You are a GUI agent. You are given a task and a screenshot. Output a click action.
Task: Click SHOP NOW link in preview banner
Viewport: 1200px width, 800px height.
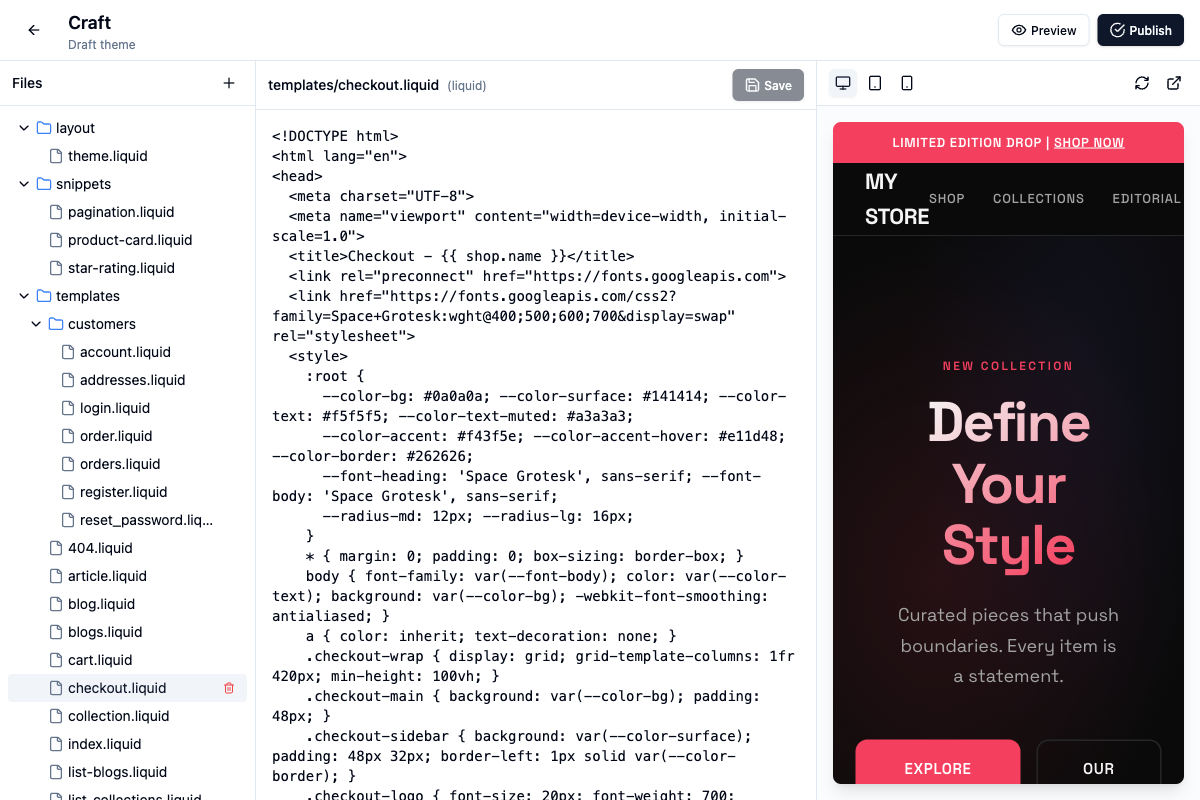coord(1089,143)
